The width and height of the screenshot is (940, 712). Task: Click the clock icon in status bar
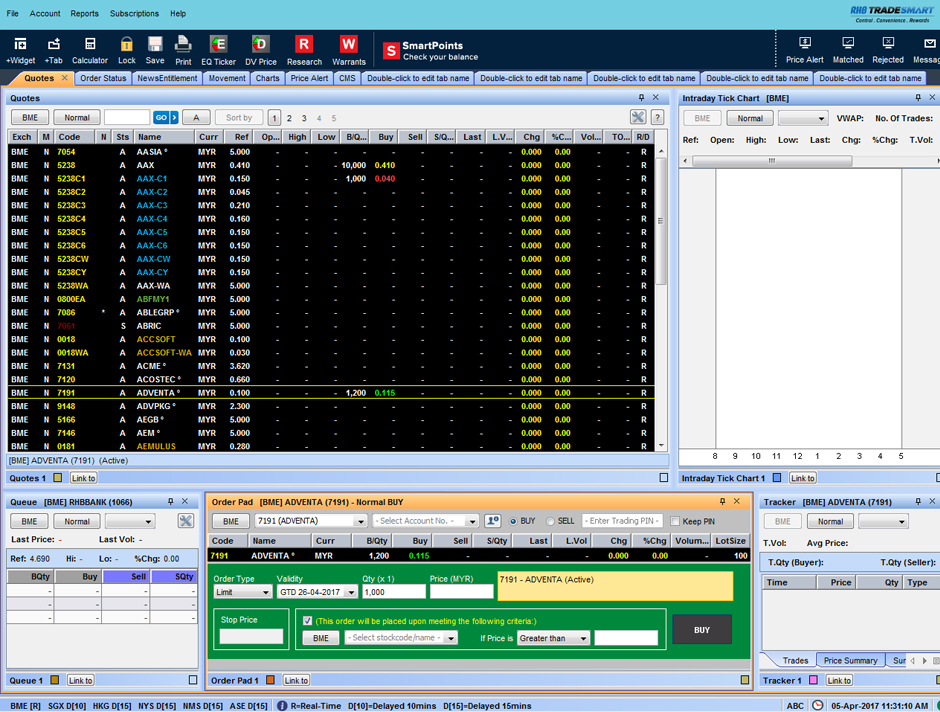[x=817, y=705]
